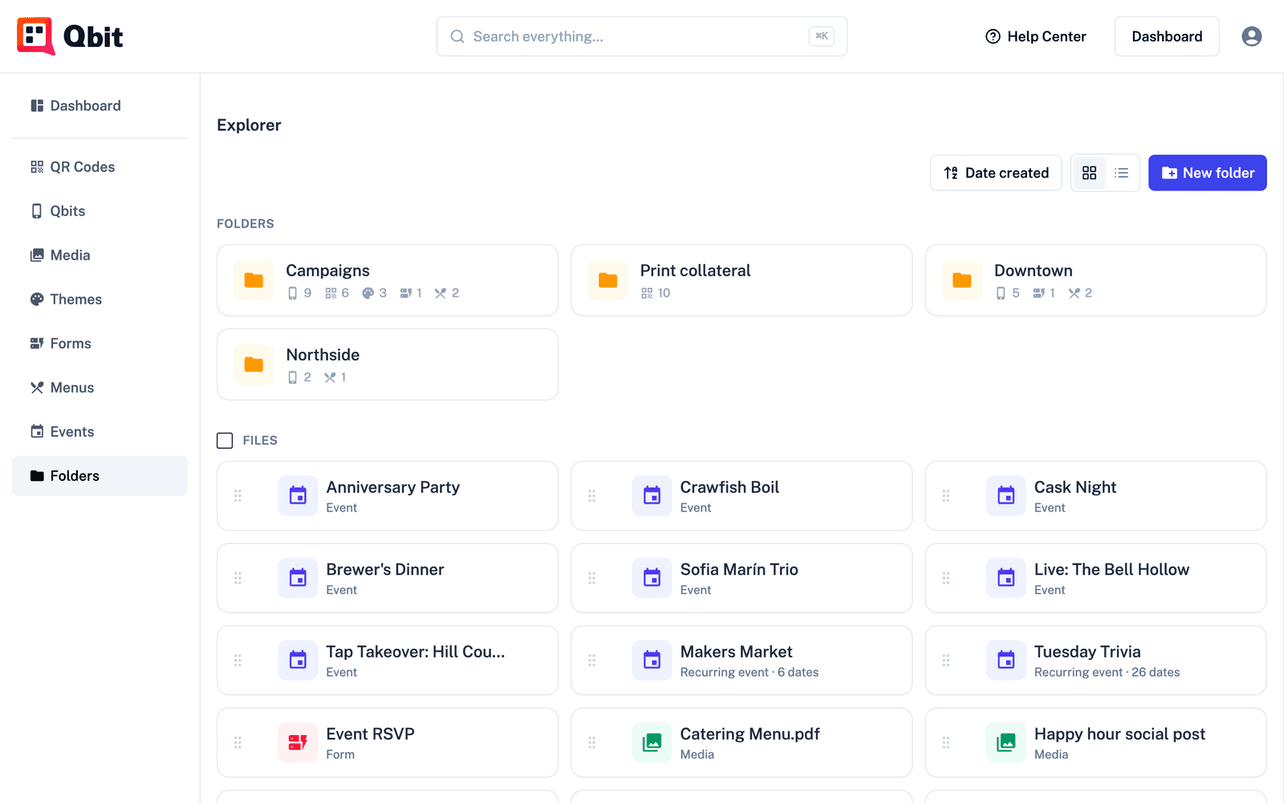This screenshot has height=803, width=1284.
Task: Open the Cask Night file title
Action: (x=1075, y=487)
